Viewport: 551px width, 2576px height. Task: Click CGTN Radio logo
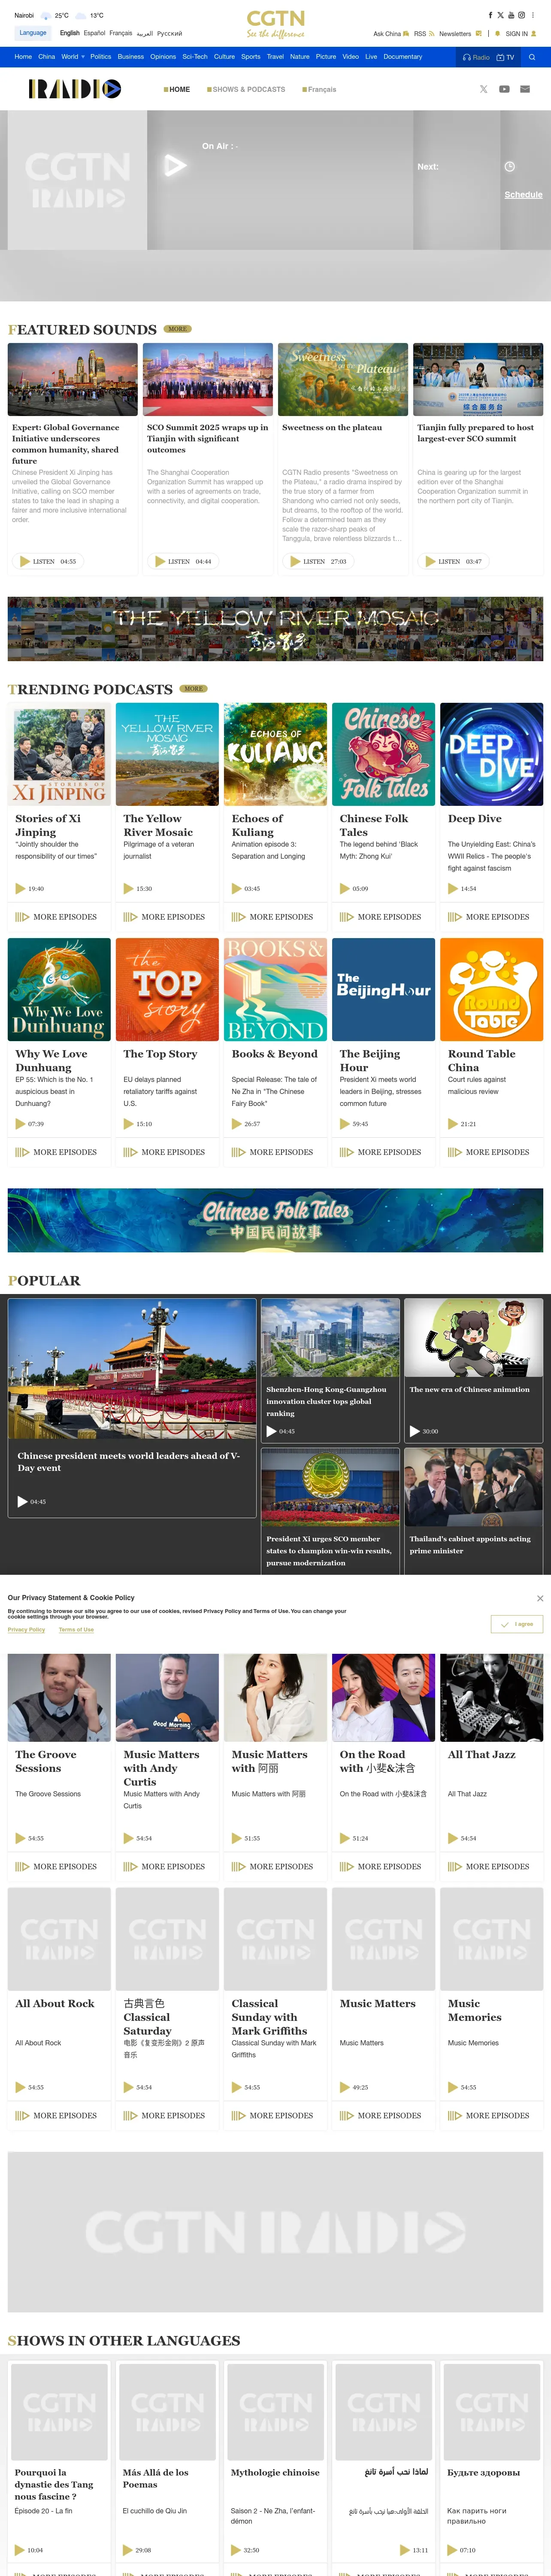tap(75, 89)
